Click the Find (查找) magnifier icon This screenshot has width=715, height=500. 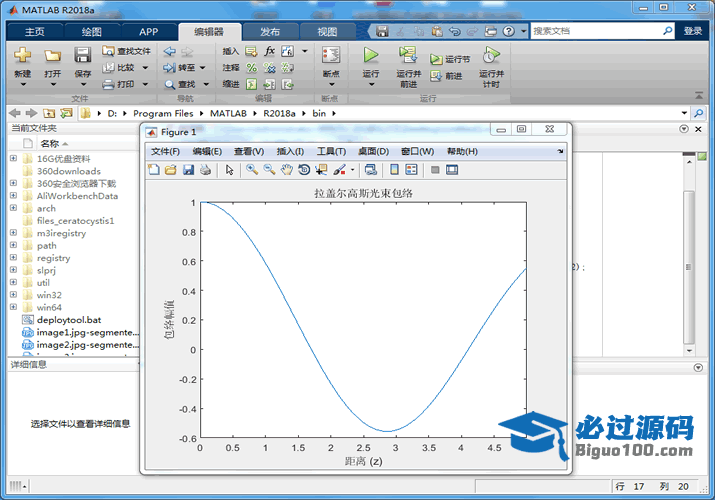170,84
